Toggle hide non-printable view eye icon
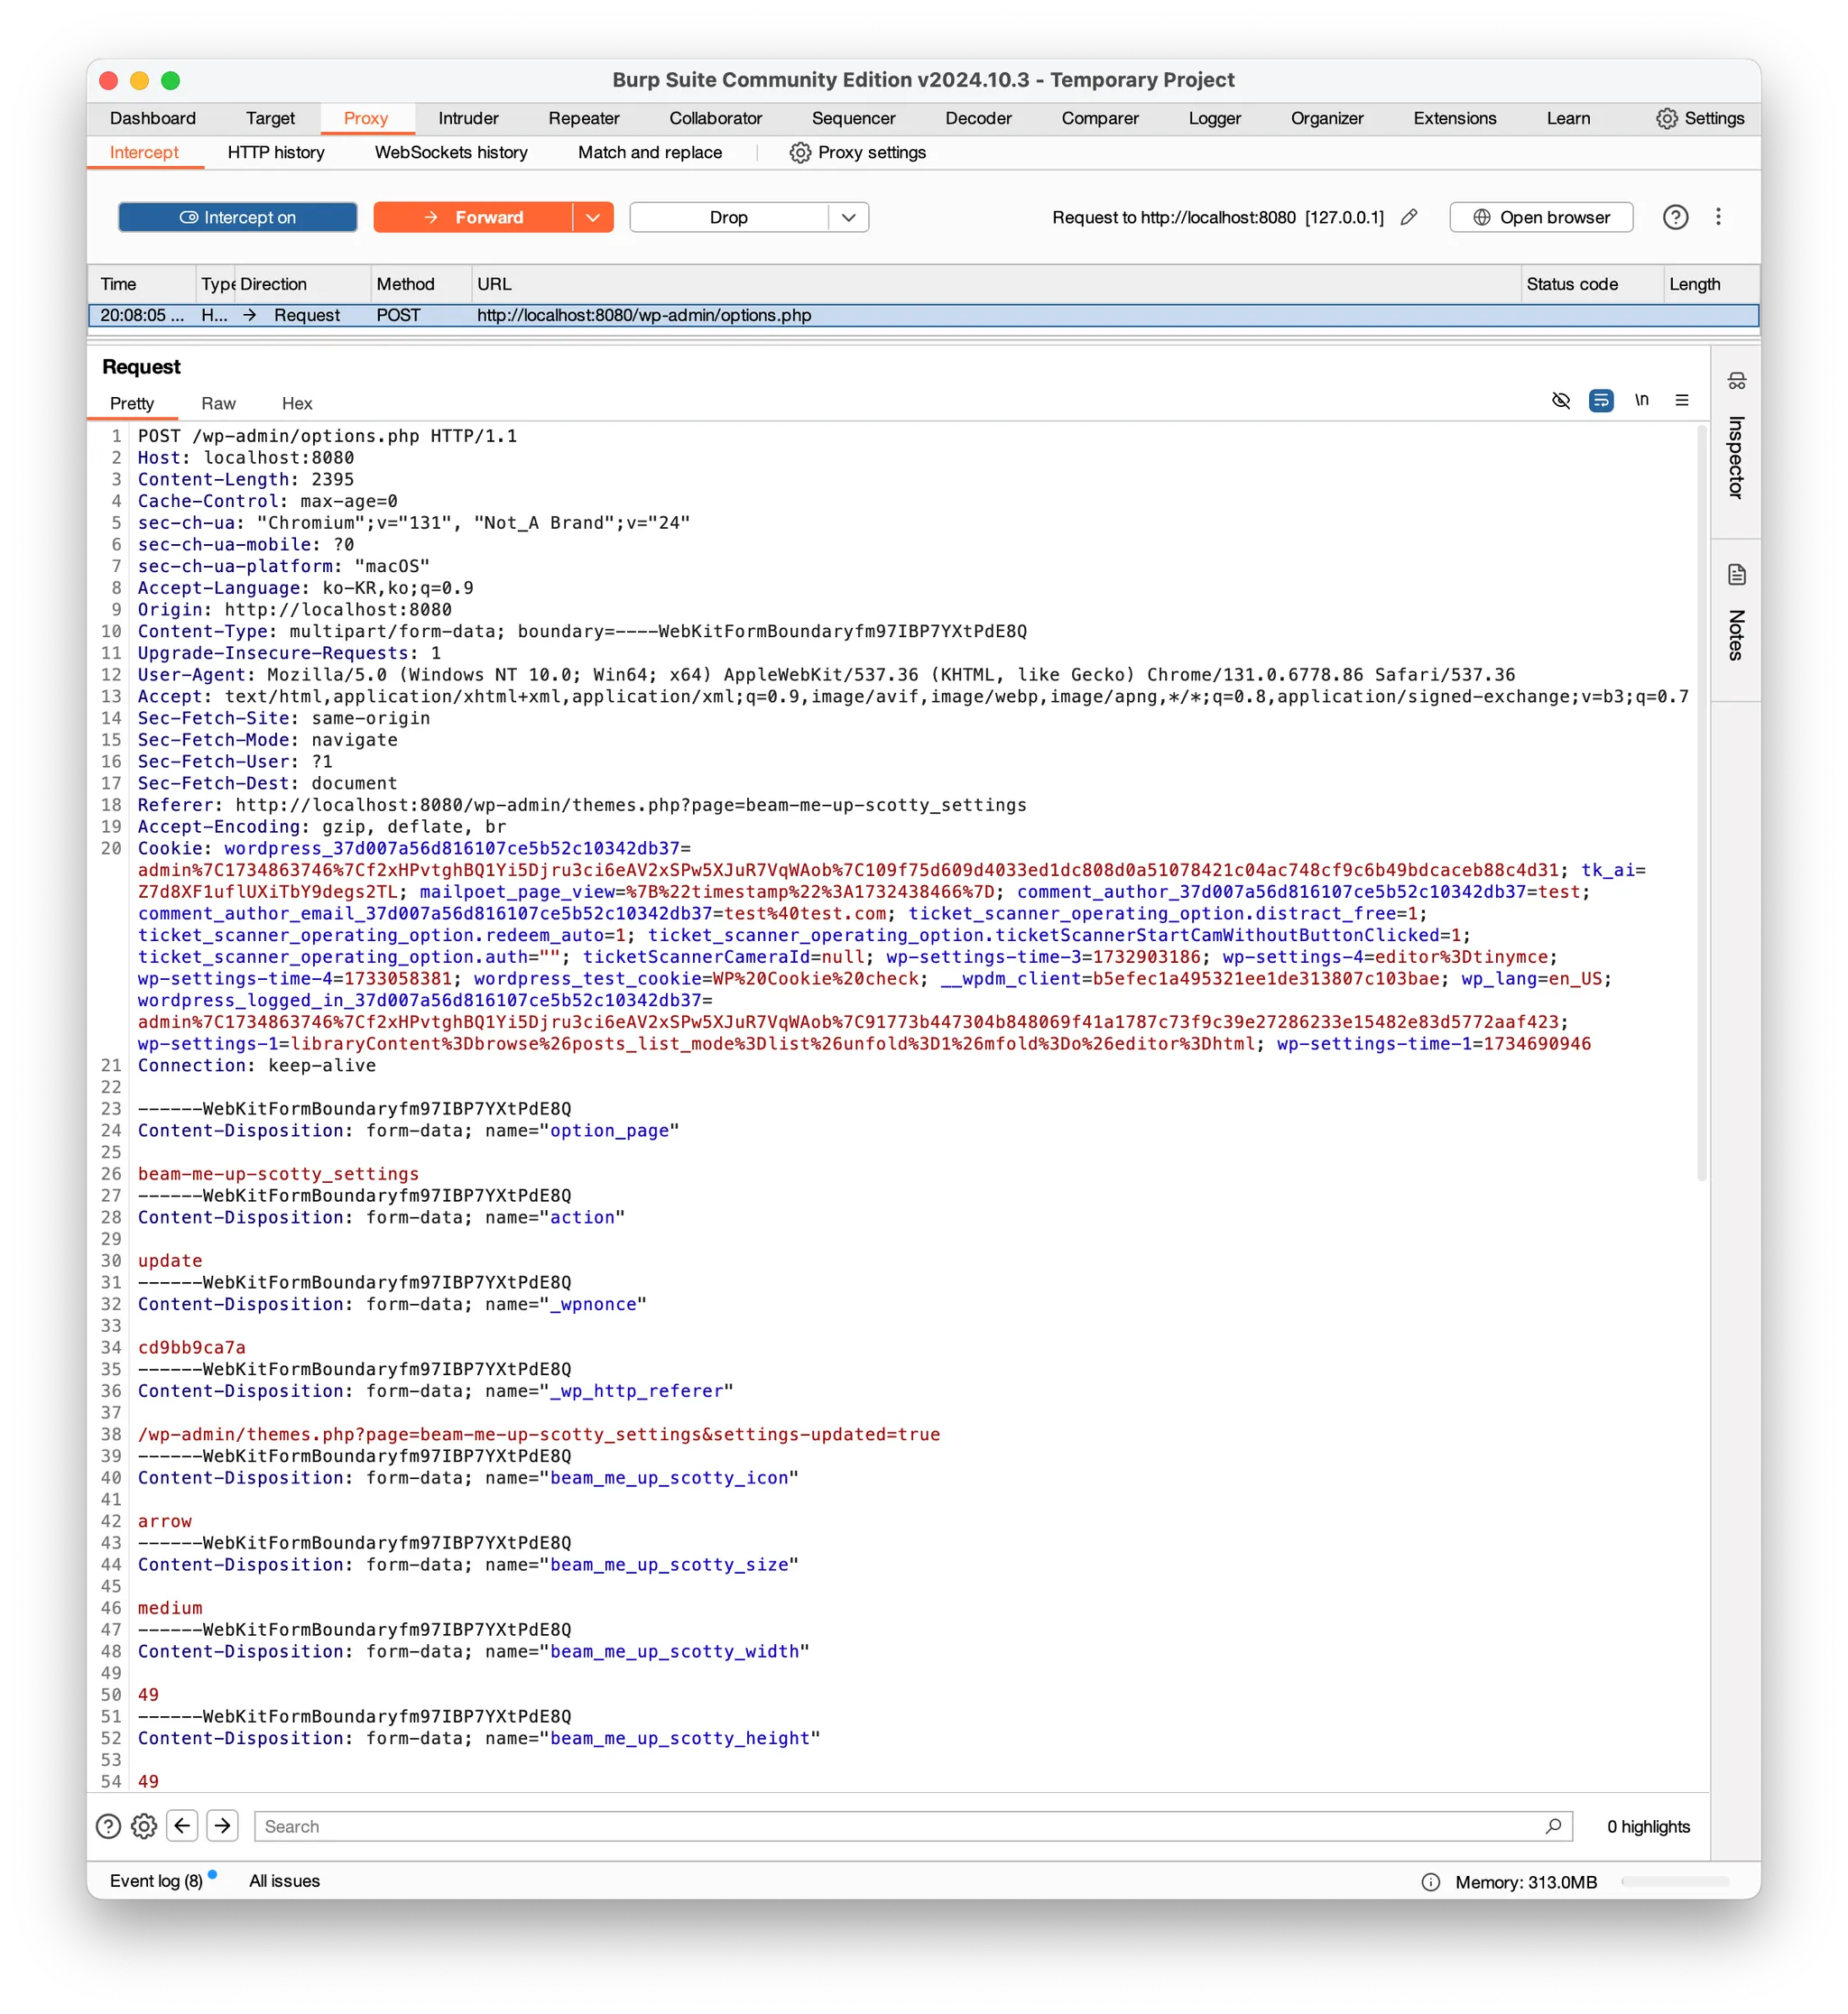 [1560, 400]
